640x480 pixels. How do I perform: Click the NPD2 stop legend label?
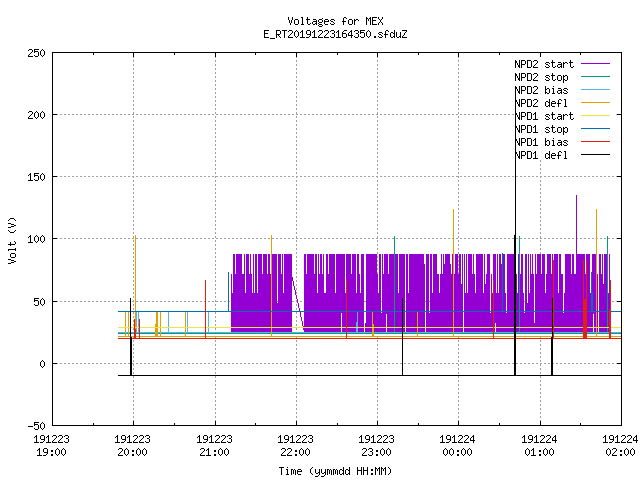541,77
